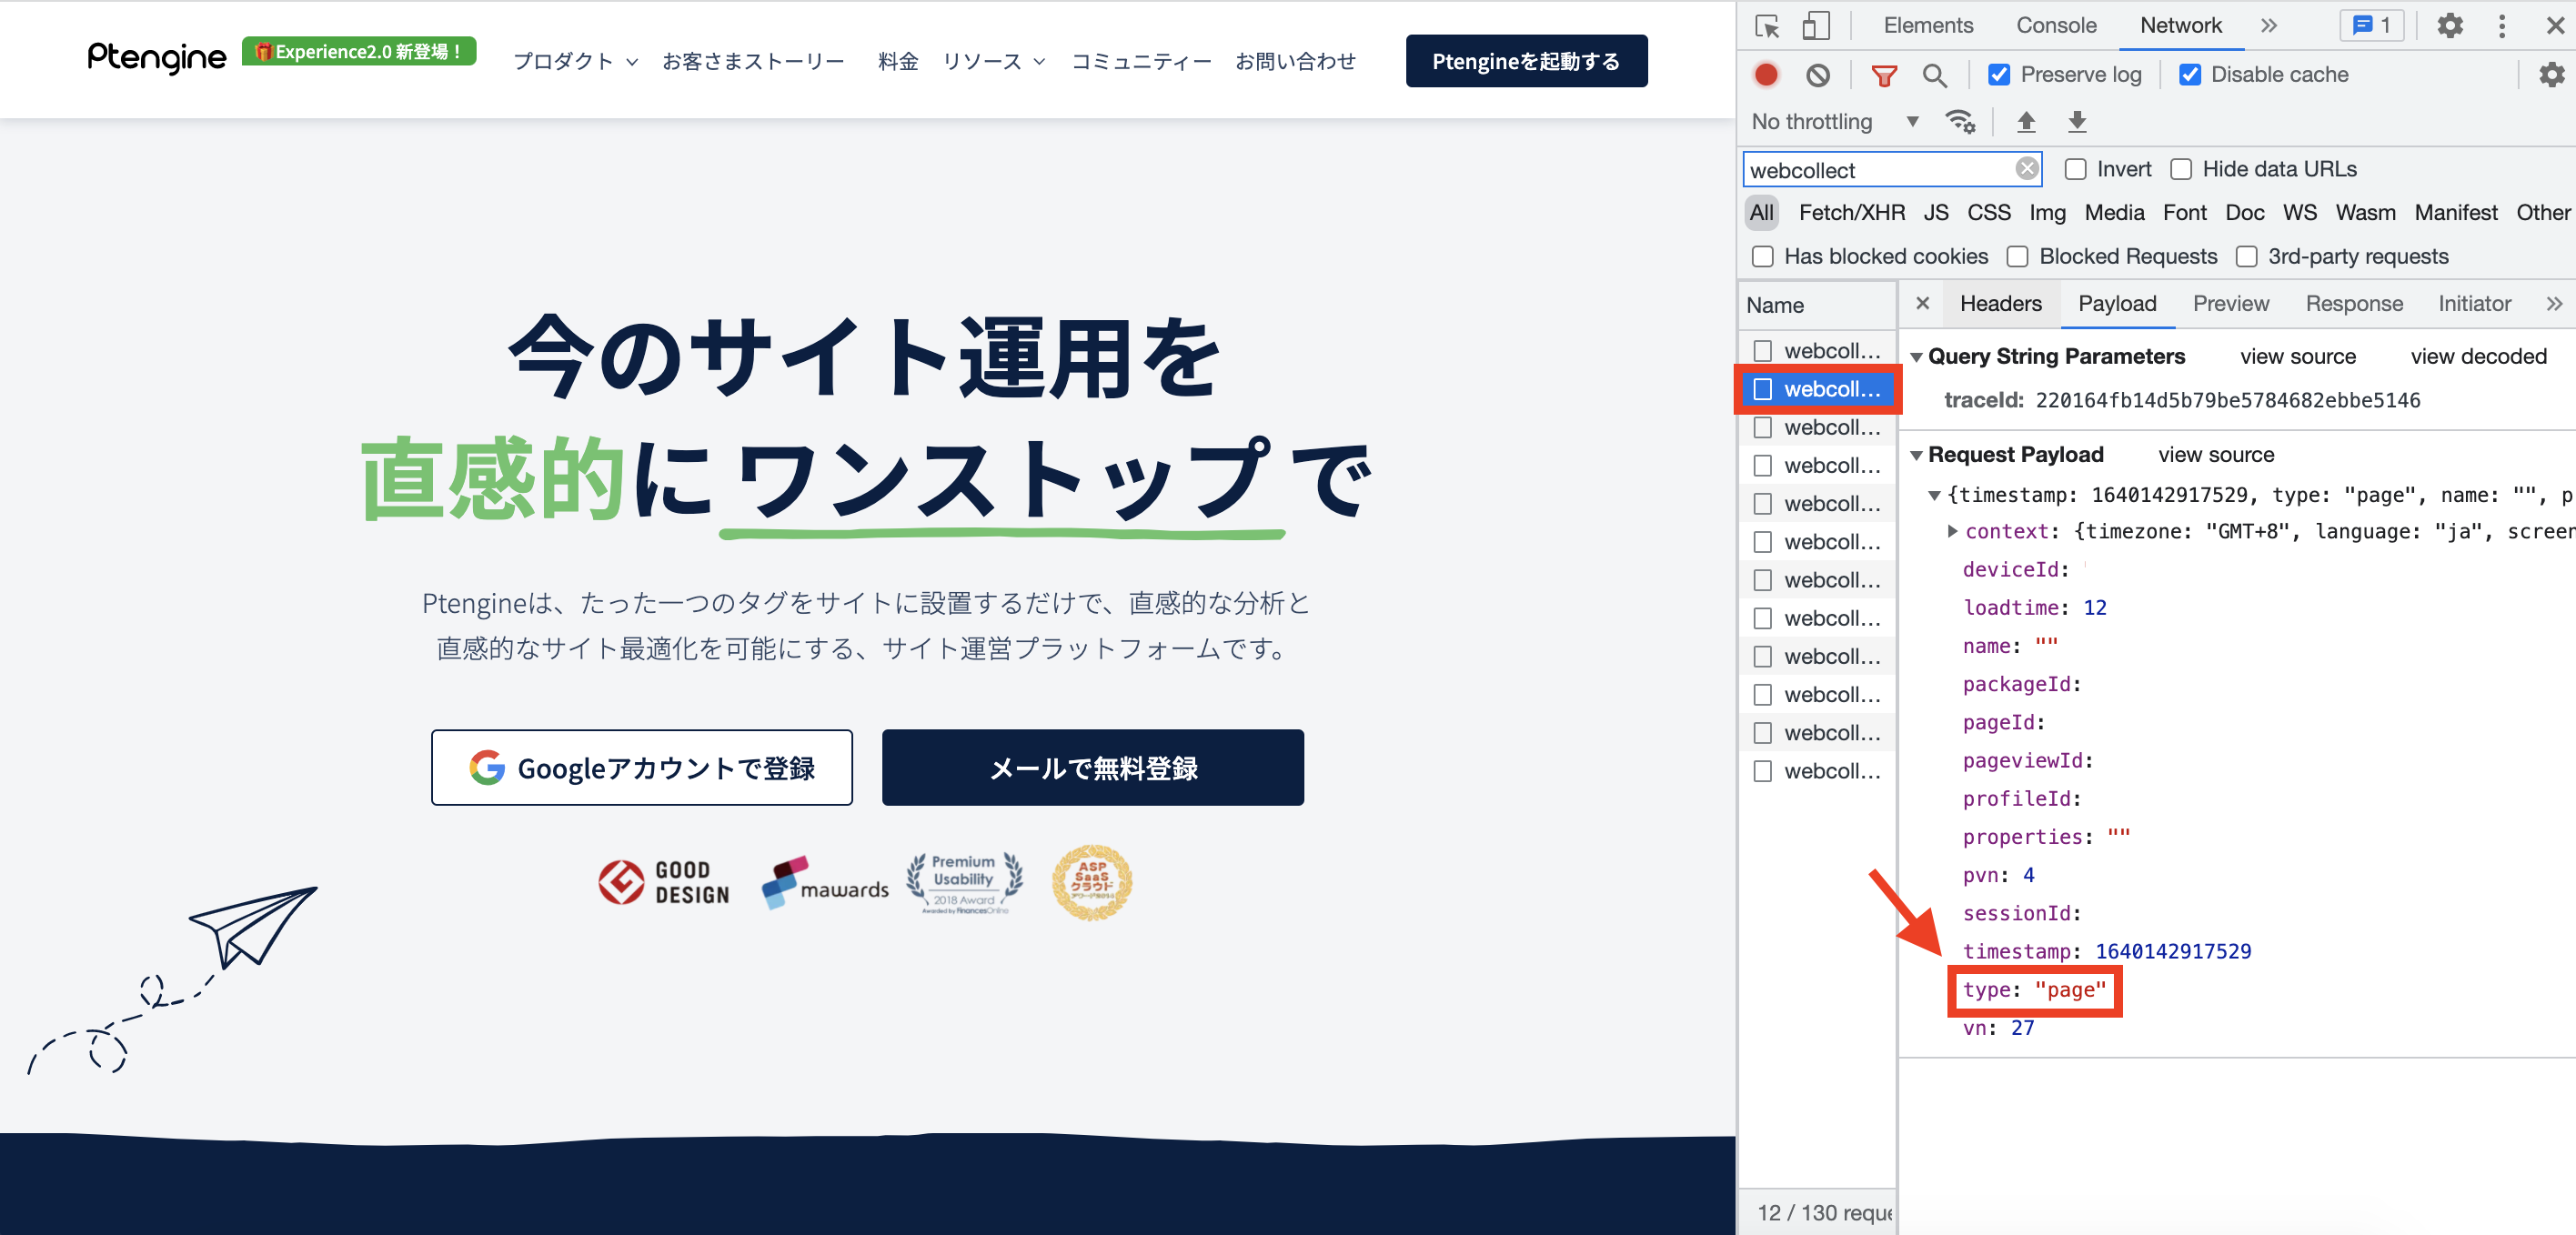Click Ptengineを起動する button
The width and height of the screenshot is (2576, 1235).
(x=1526, y=61)
